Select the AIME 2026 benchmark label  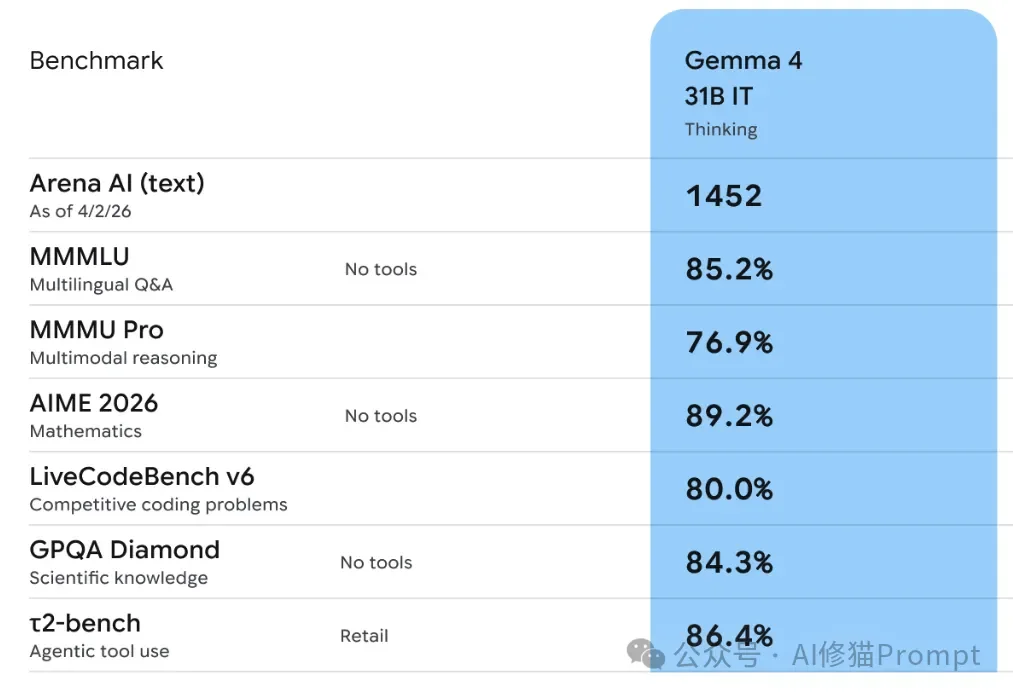94,403
